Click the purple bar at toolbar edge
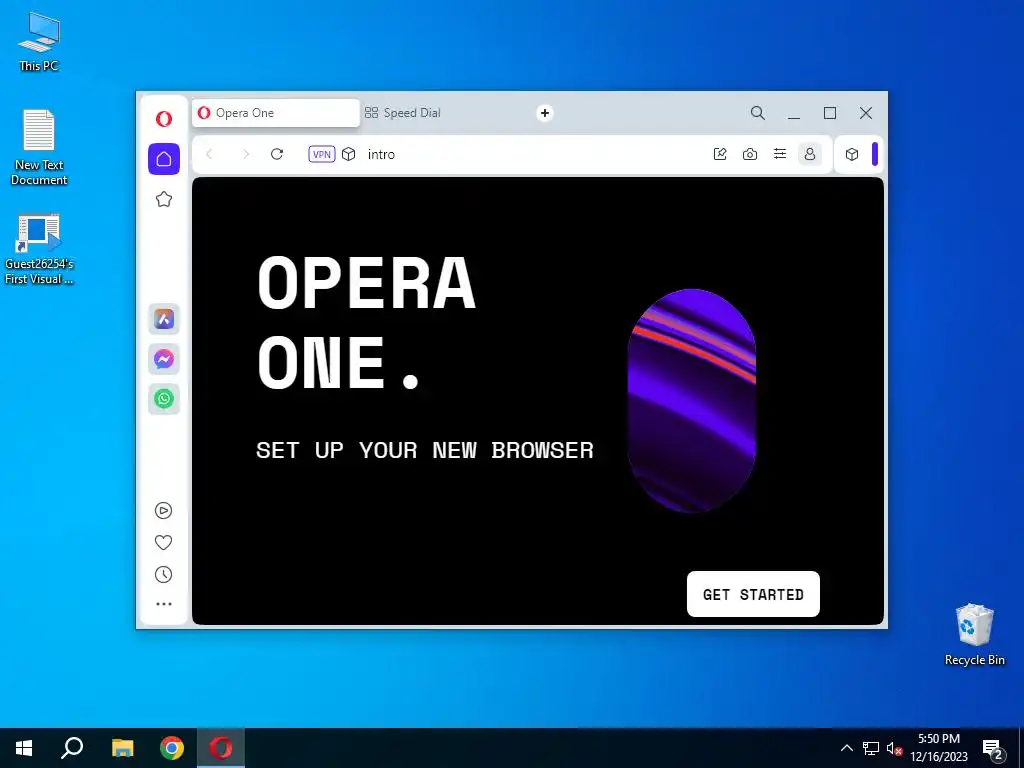 pyautogui.click(x=874, y=154)
